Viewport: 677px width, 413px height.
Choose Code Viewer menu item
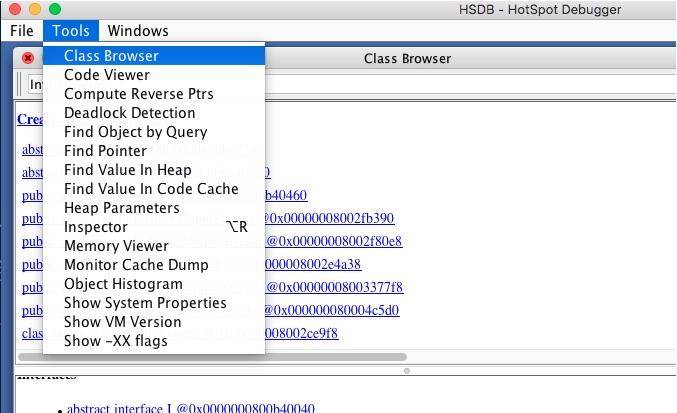click(154, 75)
